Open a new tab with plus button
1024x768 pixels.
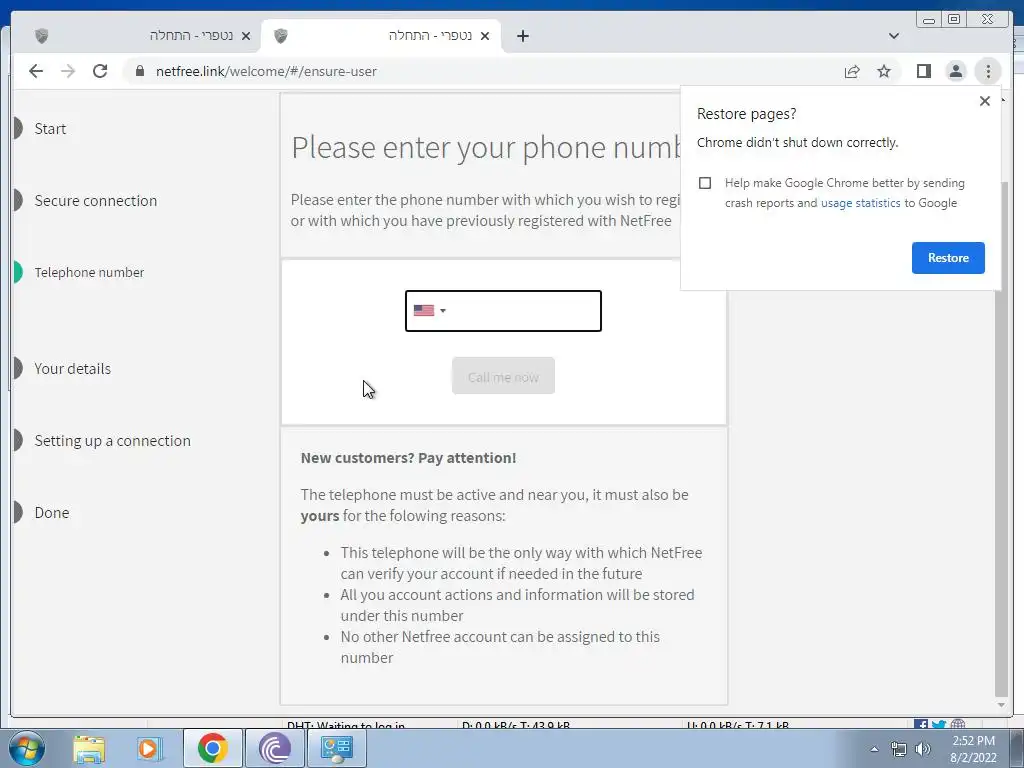tap(522, 36)
